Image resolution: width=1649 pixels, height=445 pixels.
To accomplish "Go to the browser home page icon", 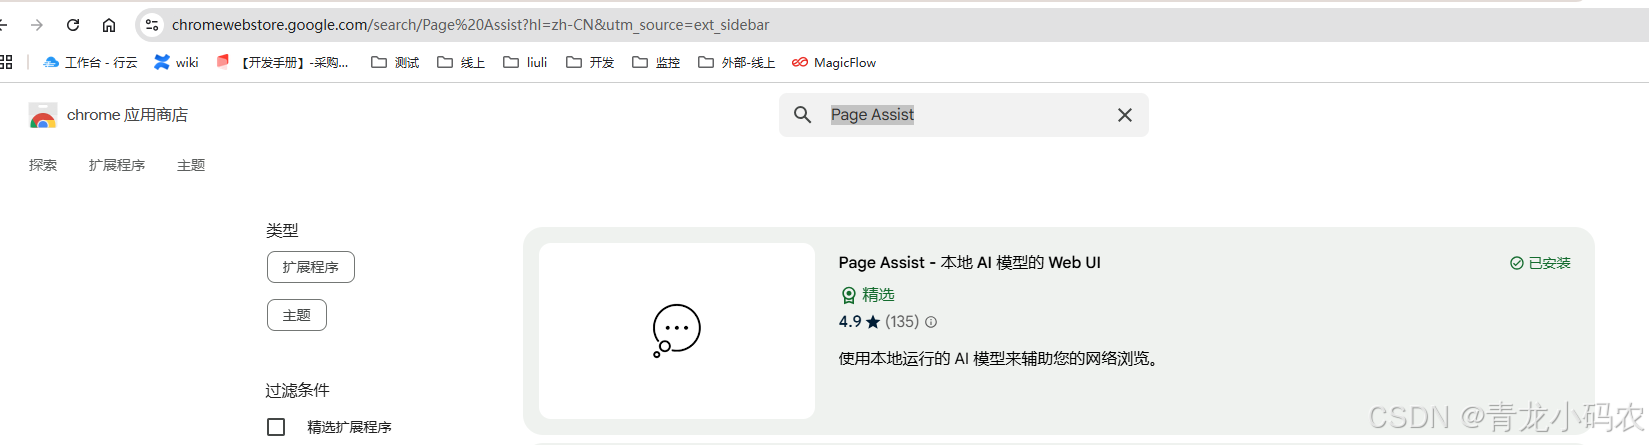I will tap(109, 25).
